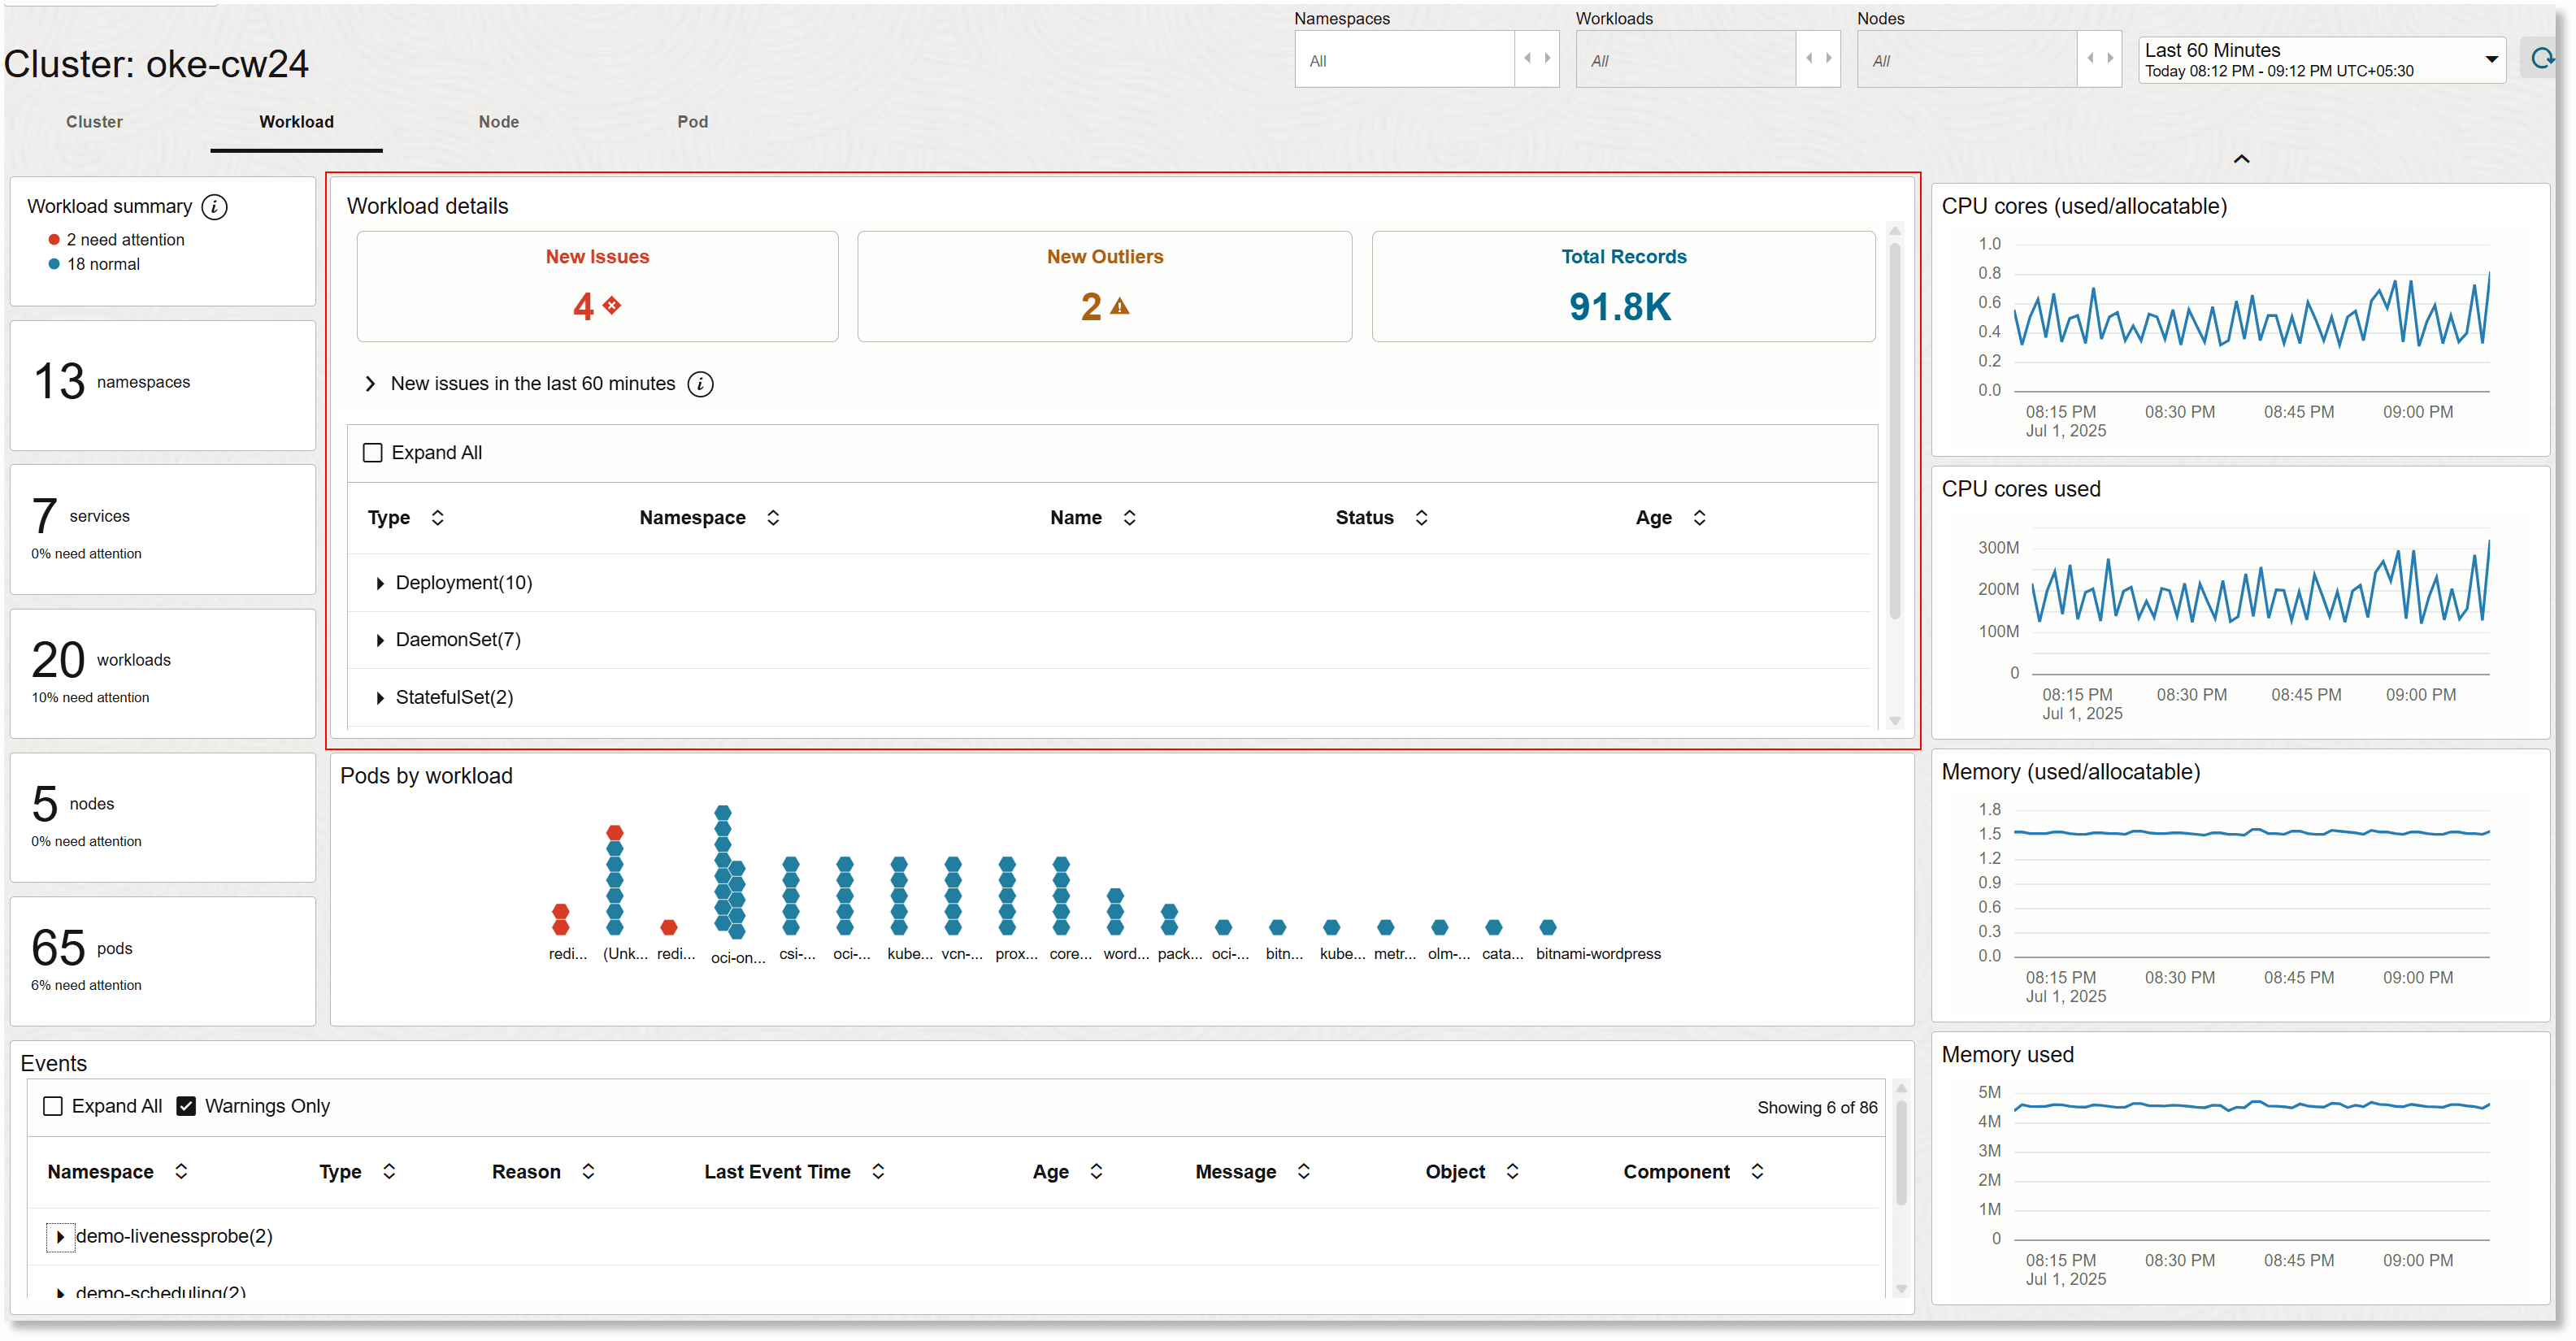Switch to the Pod tab
The image size is (2576, 1341).
coord(692,121)
